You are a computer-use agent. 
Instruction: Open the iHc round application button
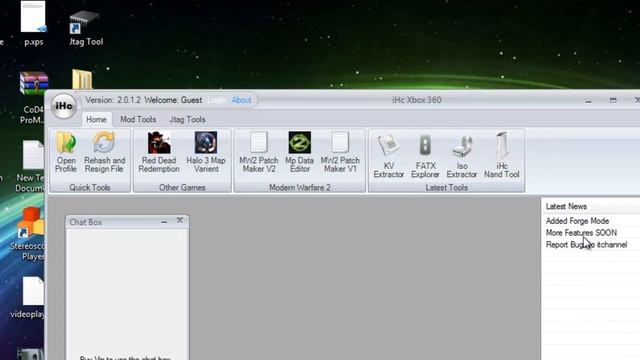[64, 106]
